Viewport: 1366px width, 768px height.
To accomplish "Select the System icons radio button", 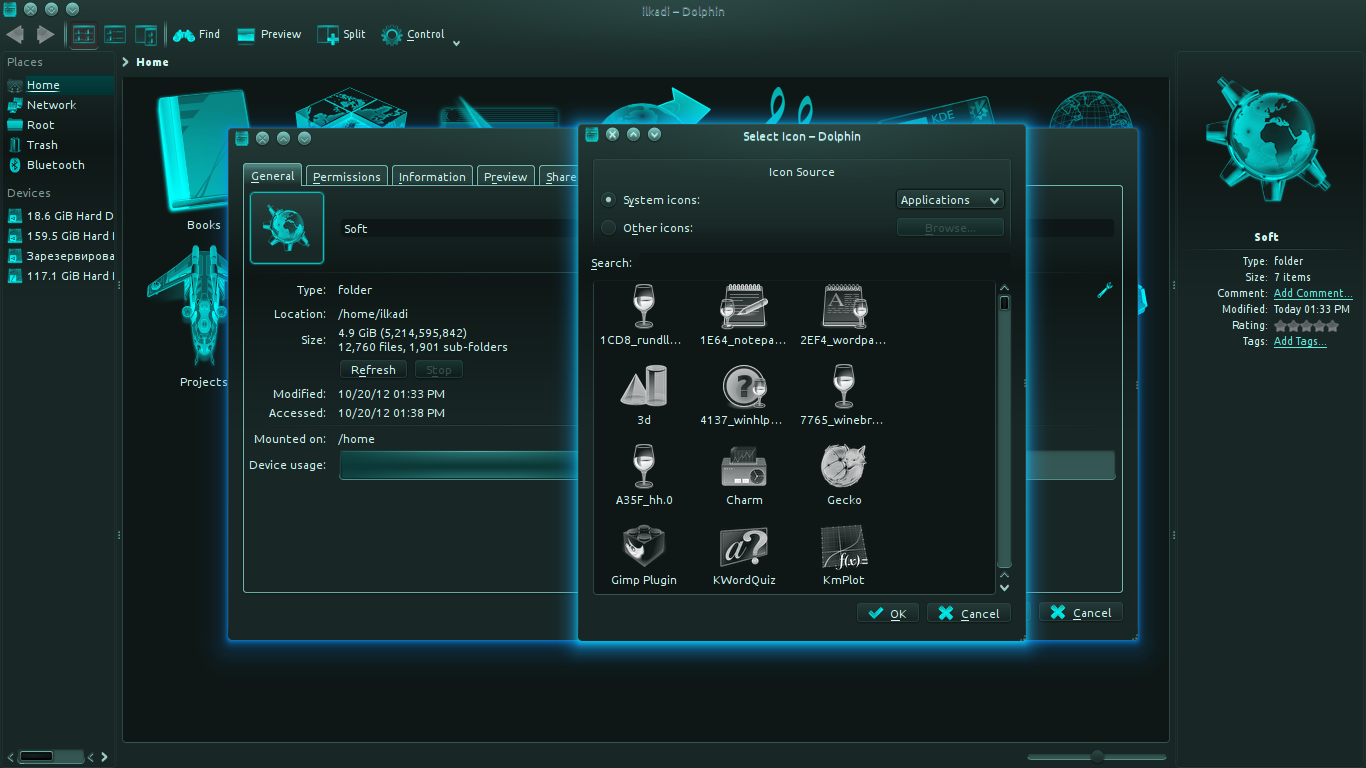I will tap(608, 199).
